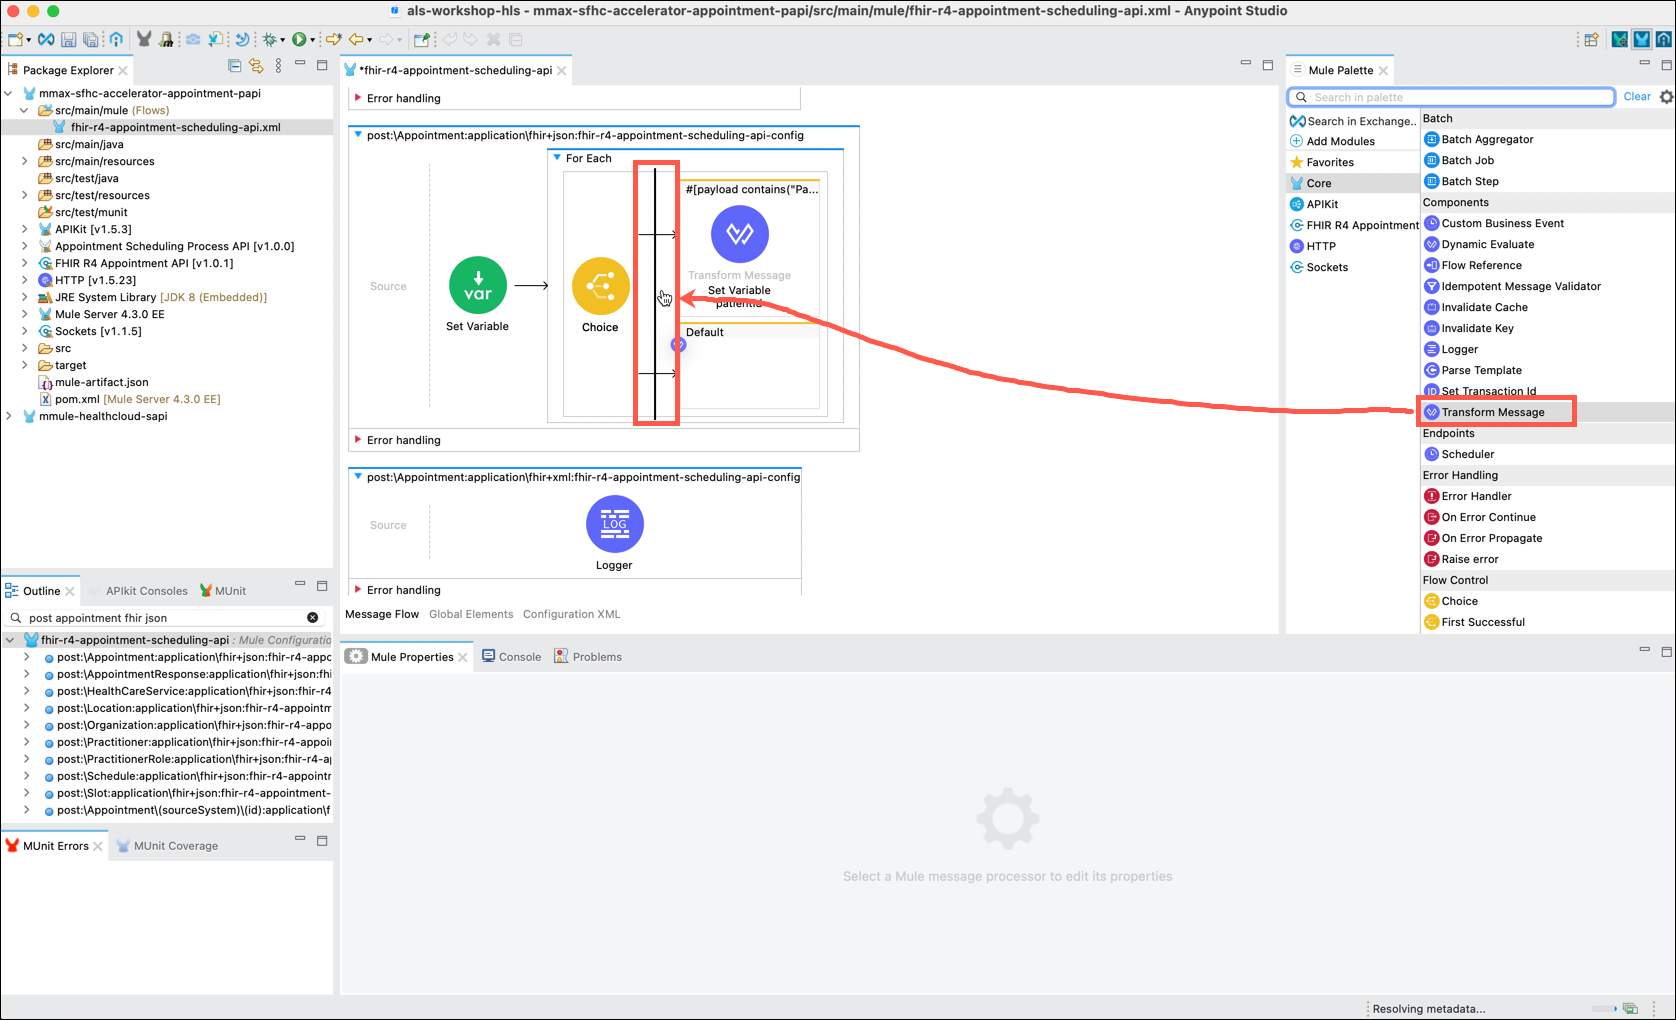The height and width of the screenshot is (1020, 1676).
Task: Open Exchange via the blue infinity toolbar icon
Action: 46,40
